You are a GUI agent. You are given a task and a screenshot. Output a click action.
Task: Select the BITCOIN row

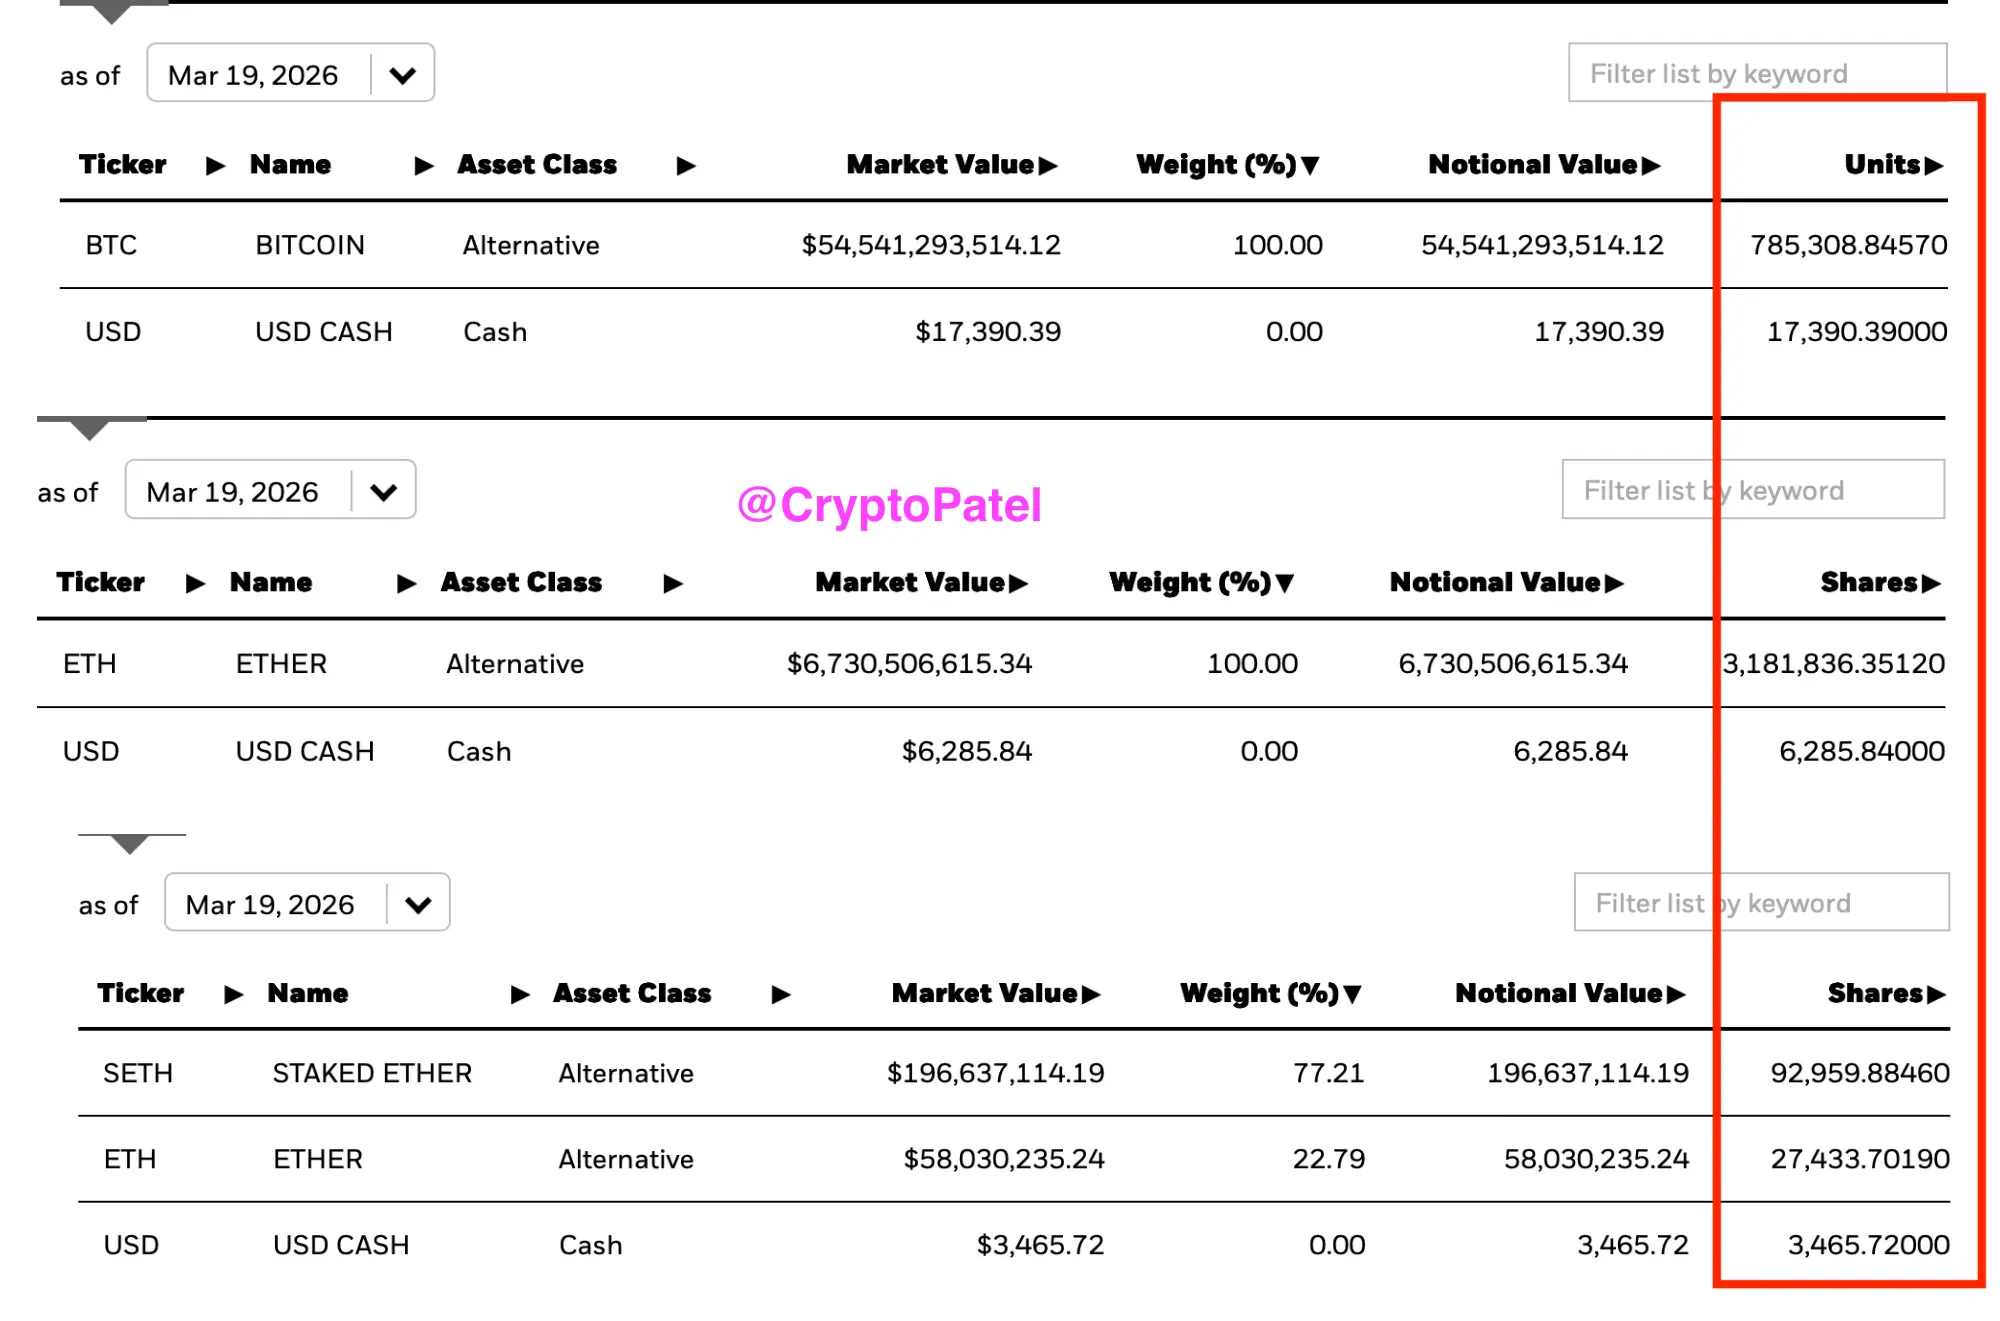(x=310, y=245)
